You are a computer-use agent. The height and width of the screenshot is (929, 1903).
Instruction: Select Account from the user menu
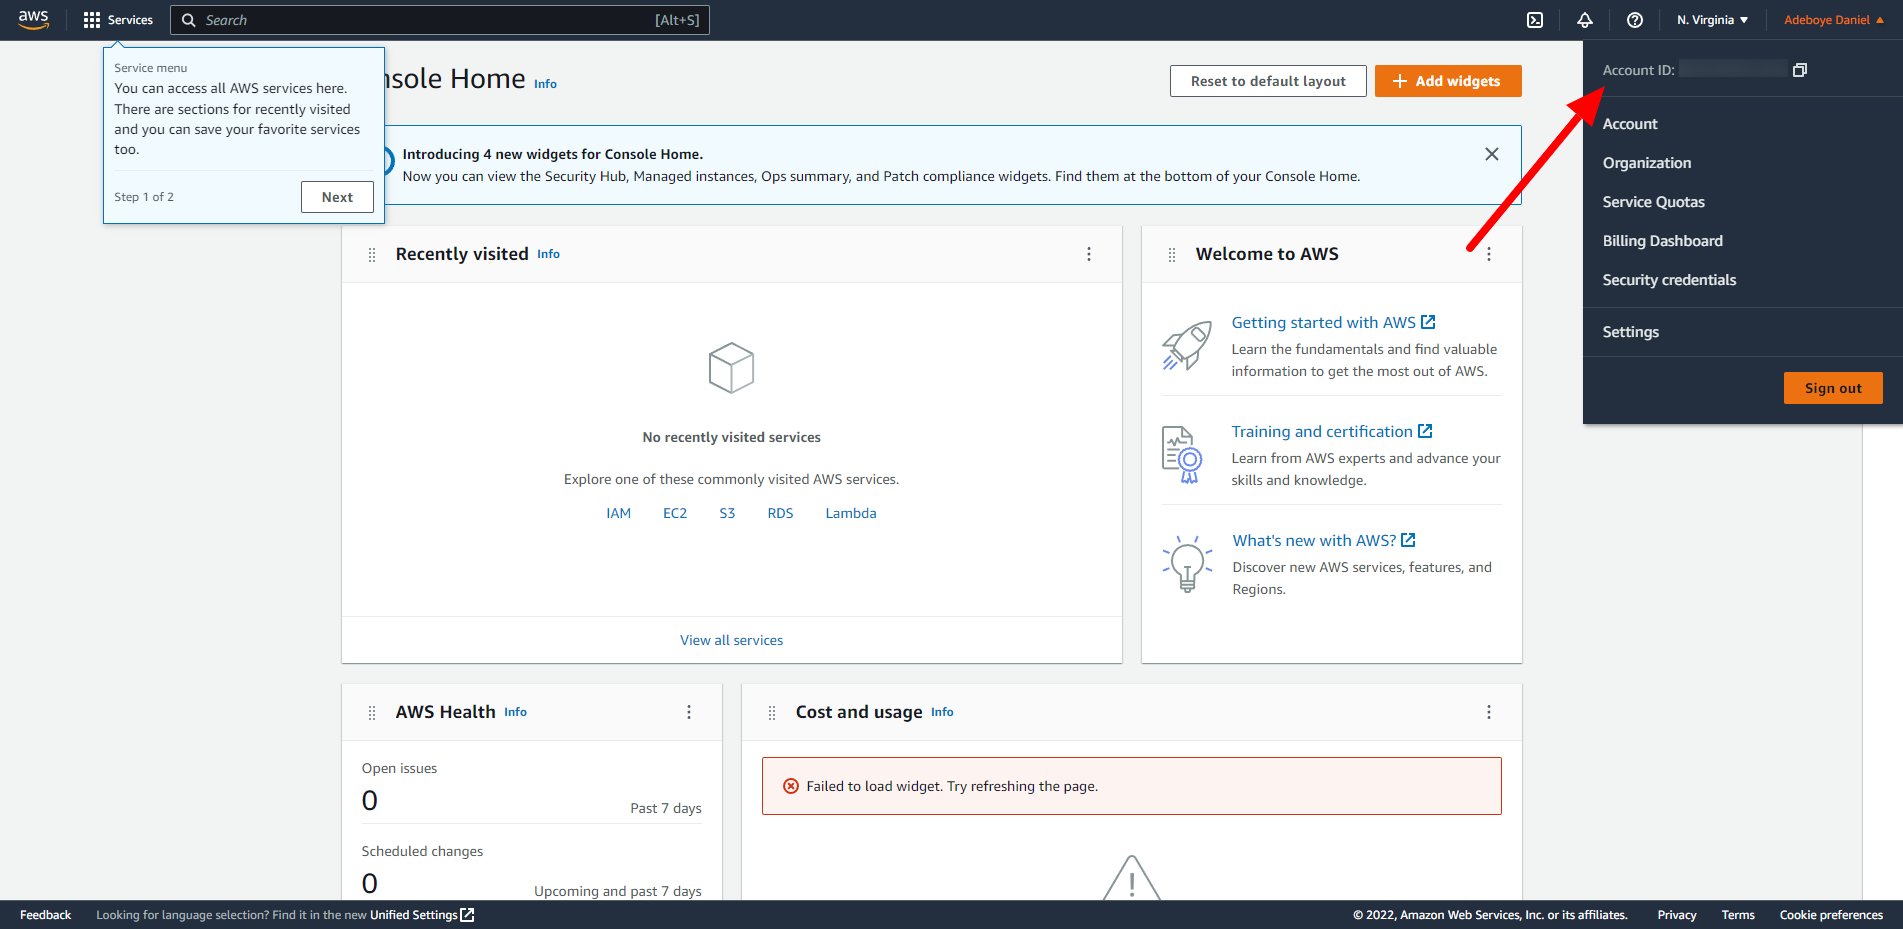click(1630, 124)
